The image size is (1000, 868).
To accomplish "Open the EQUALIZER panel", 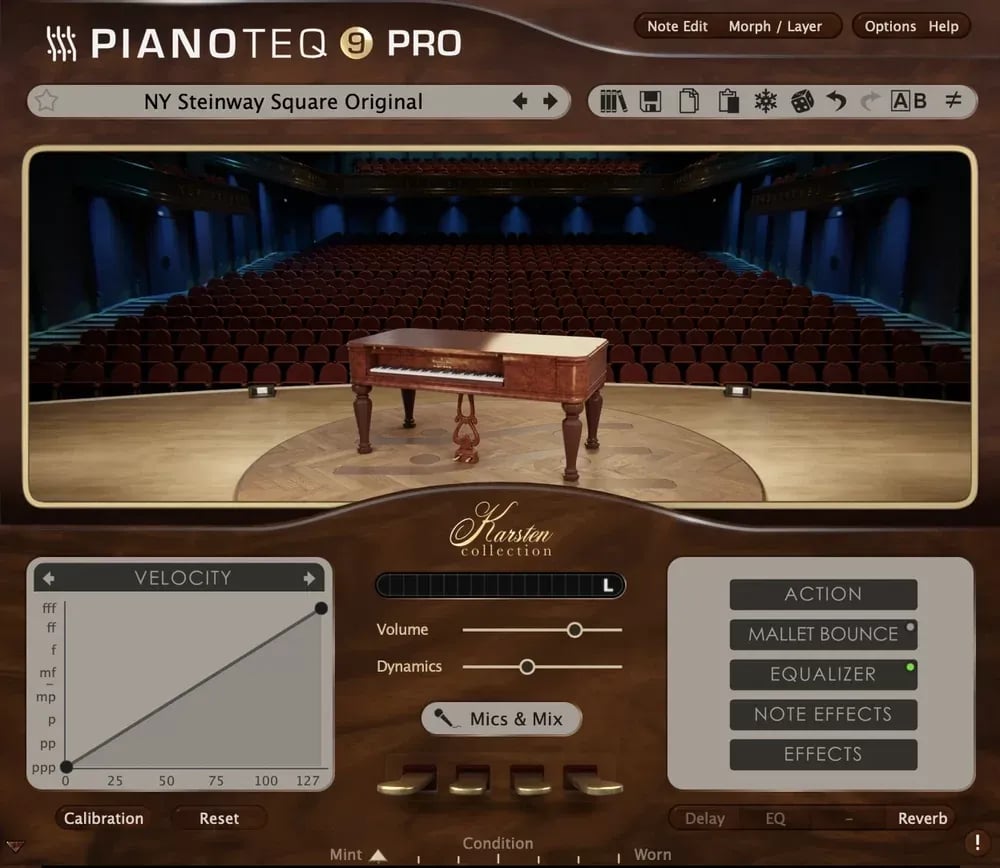I will [823, 675].
